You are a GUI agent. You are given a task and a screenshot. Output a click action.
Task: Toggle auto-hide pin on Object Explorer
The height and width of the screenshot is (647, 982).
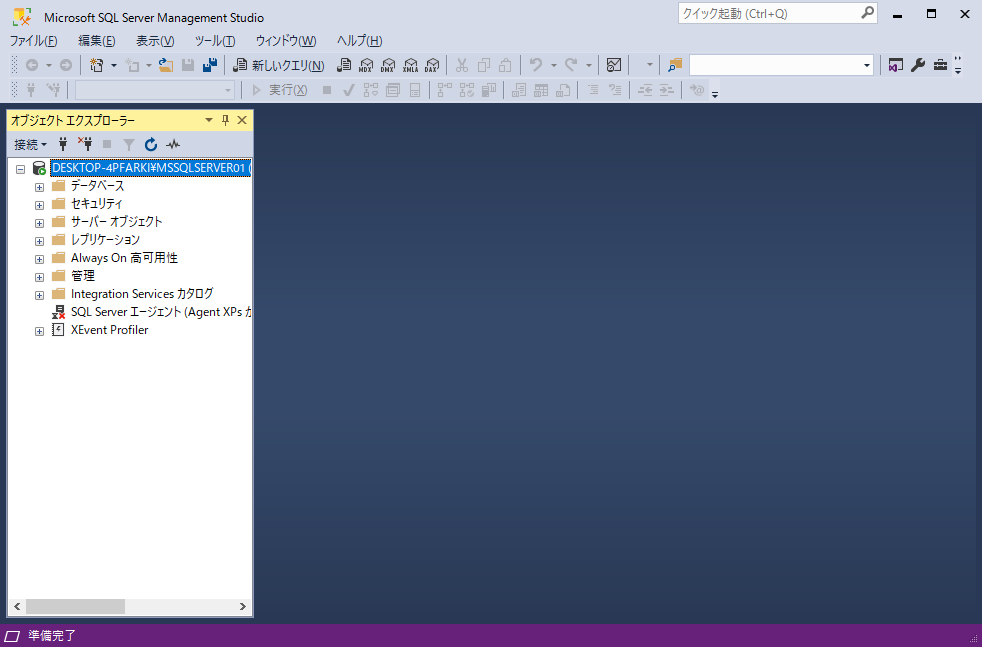coord(225,120)
